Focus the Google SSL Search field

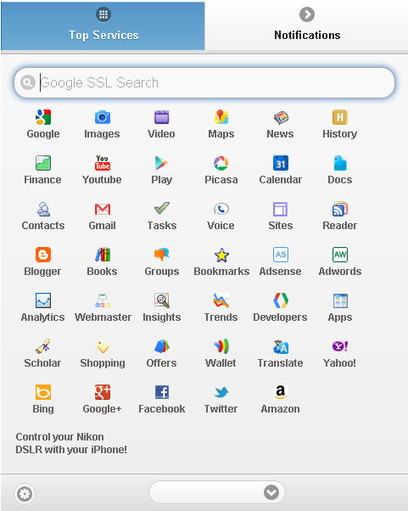click(204, 83)
